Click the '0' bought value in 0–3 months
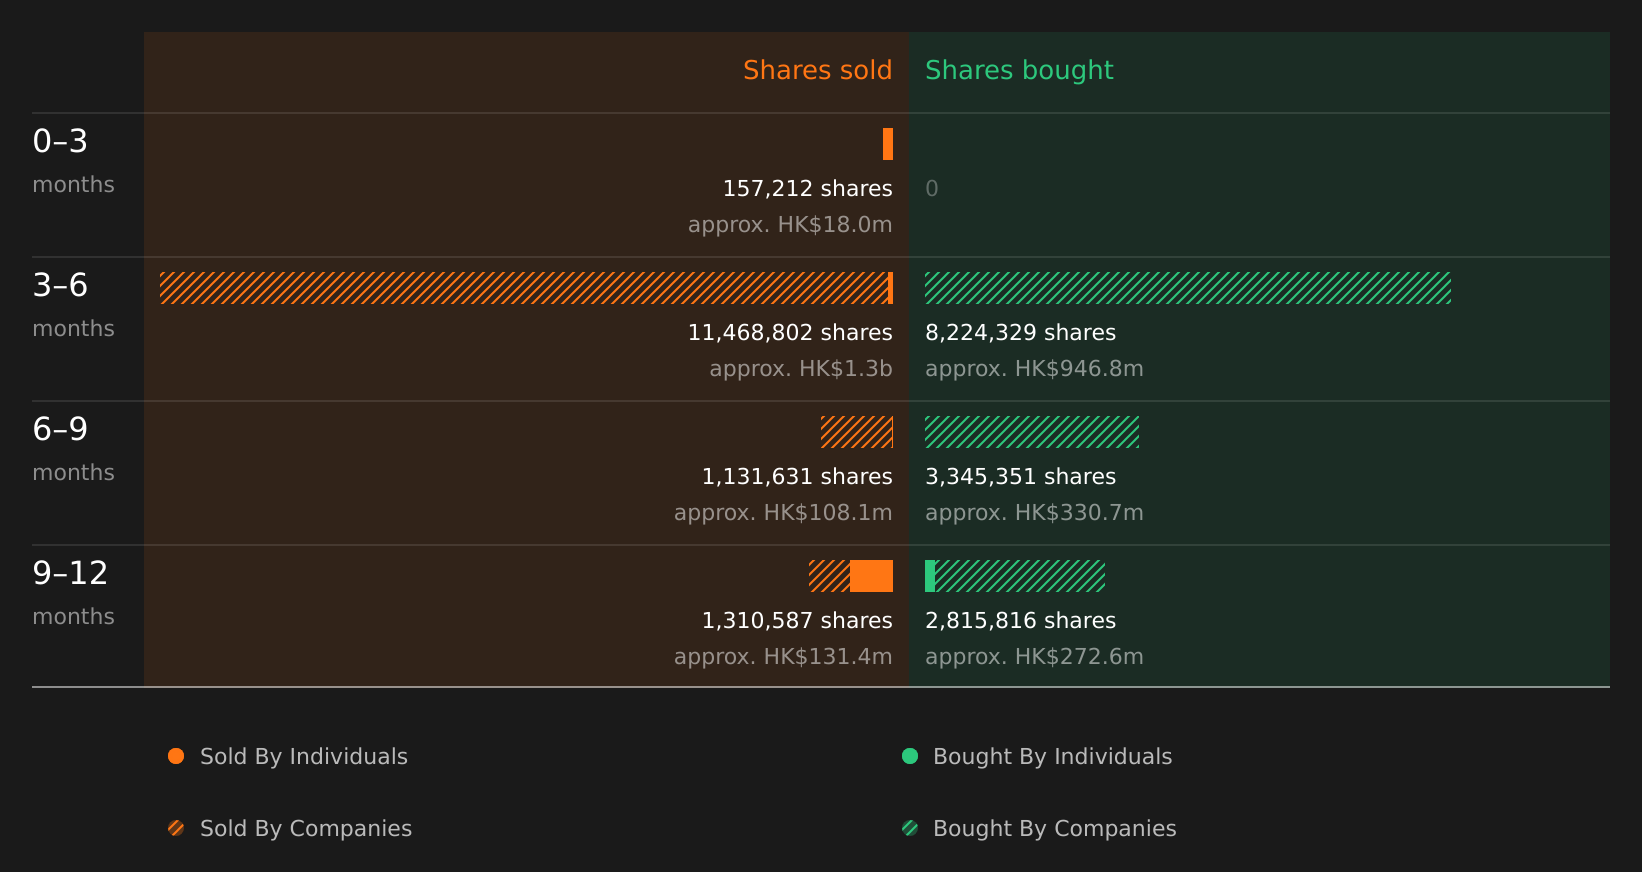 click(x=932, y=188)
